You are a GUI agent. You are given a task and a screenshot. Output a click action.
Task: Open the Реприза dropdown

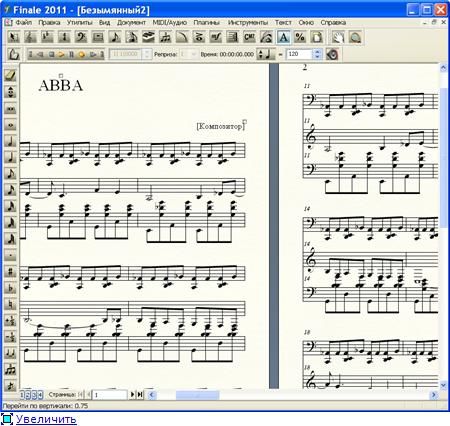click(x=189, y=54)
